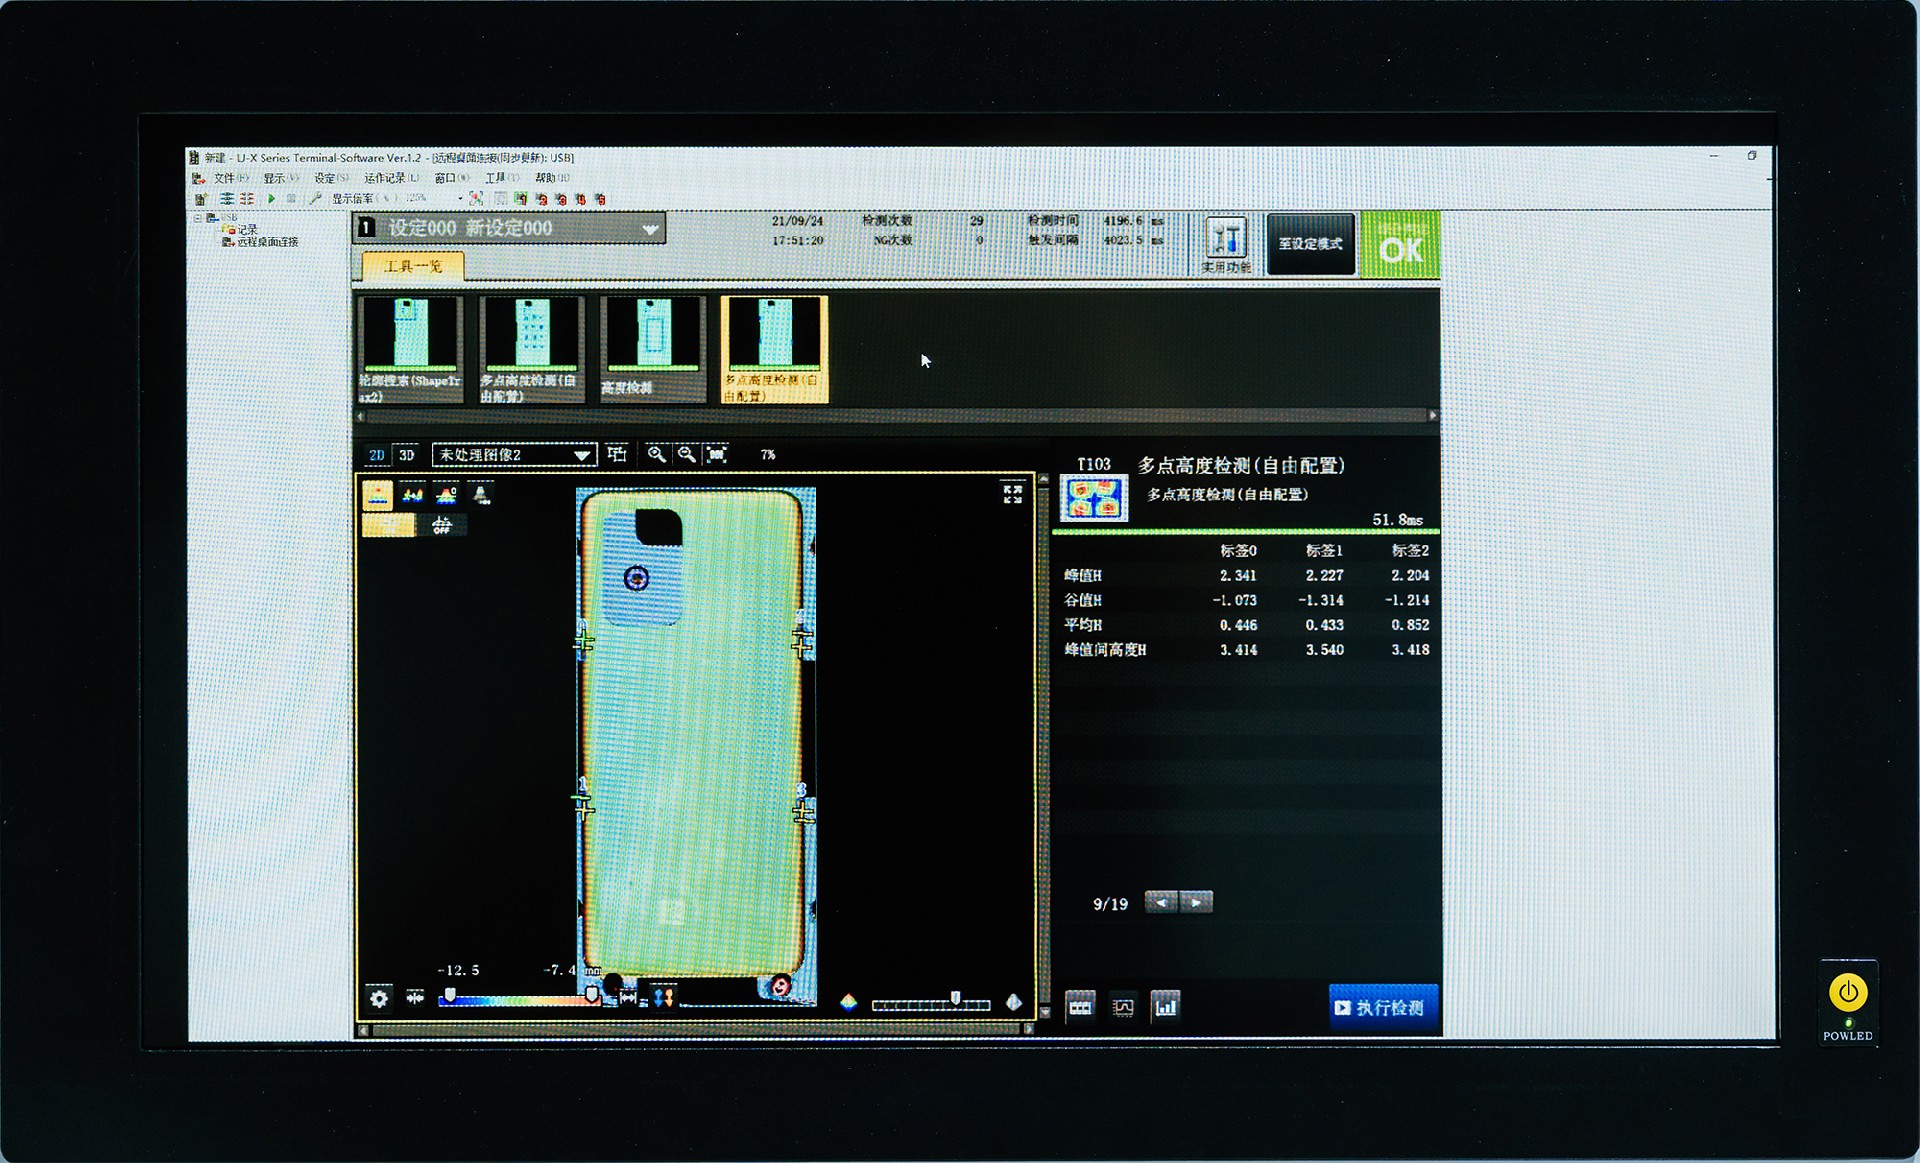
Task: Click the height span measure icon
Action: [628, 997]
